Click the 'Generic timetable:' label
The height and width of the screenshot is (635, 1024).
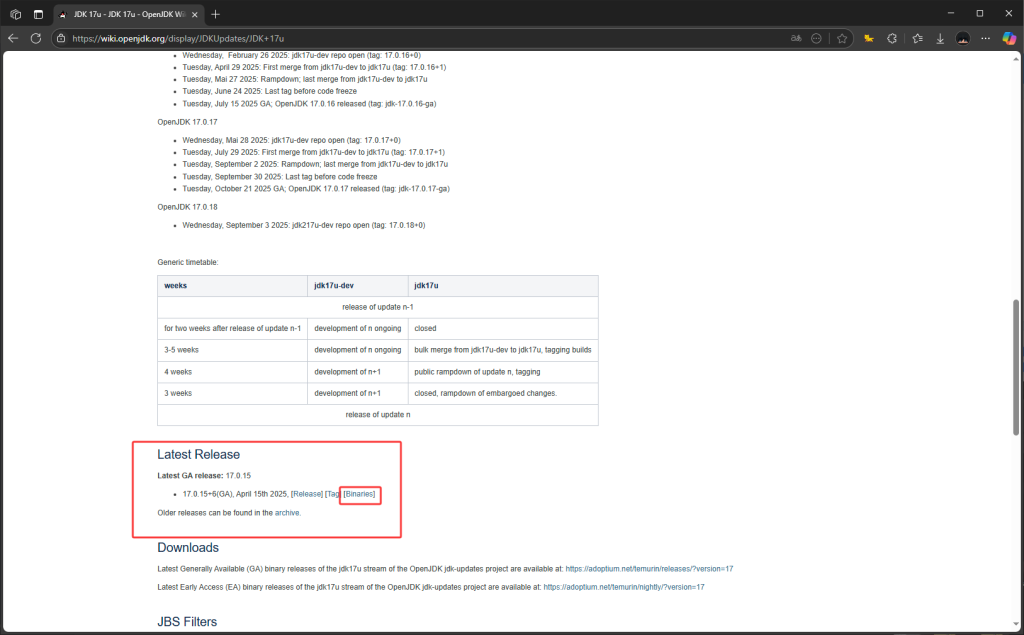coord(187,263)
